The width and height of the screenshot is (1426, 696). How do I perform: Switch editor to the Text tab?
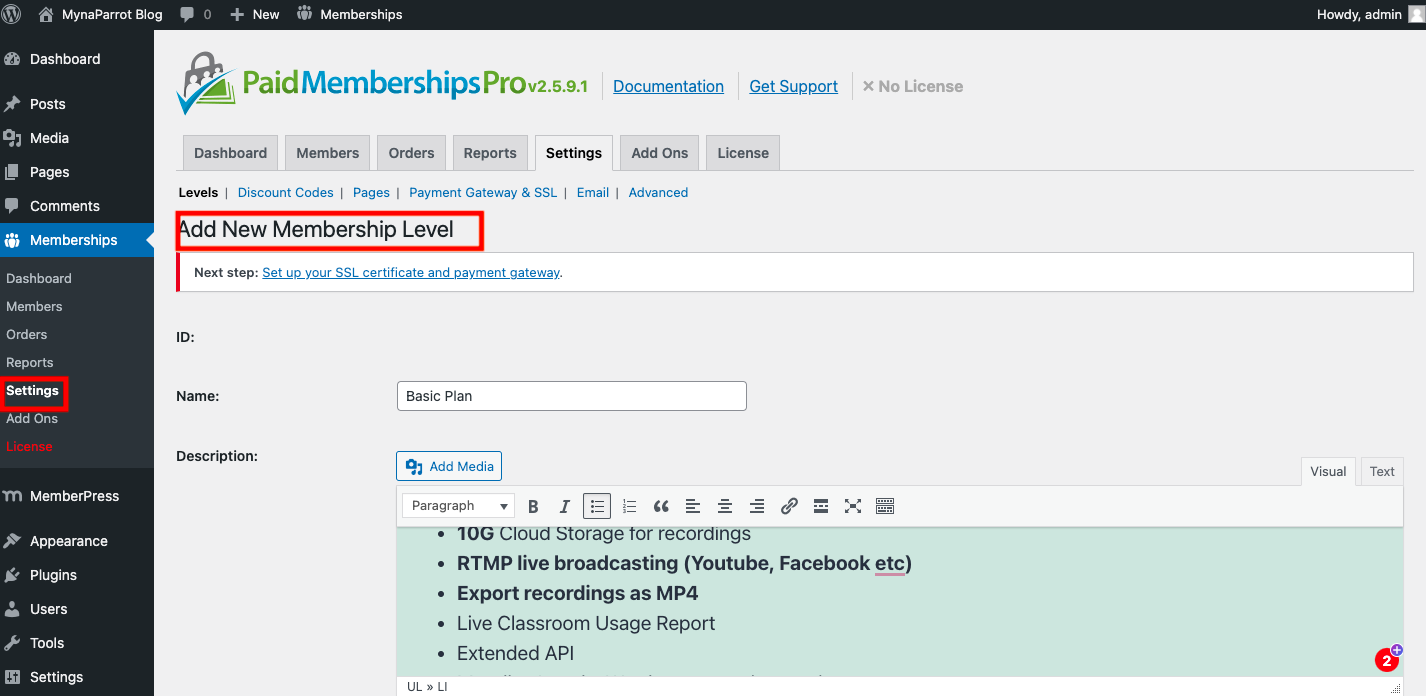coord(1382,472)
